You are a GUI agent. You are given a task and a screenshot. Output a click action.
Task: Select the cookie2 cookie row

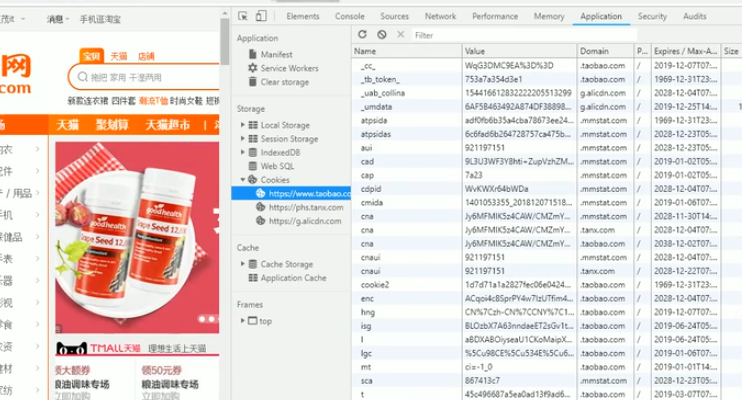547,284
